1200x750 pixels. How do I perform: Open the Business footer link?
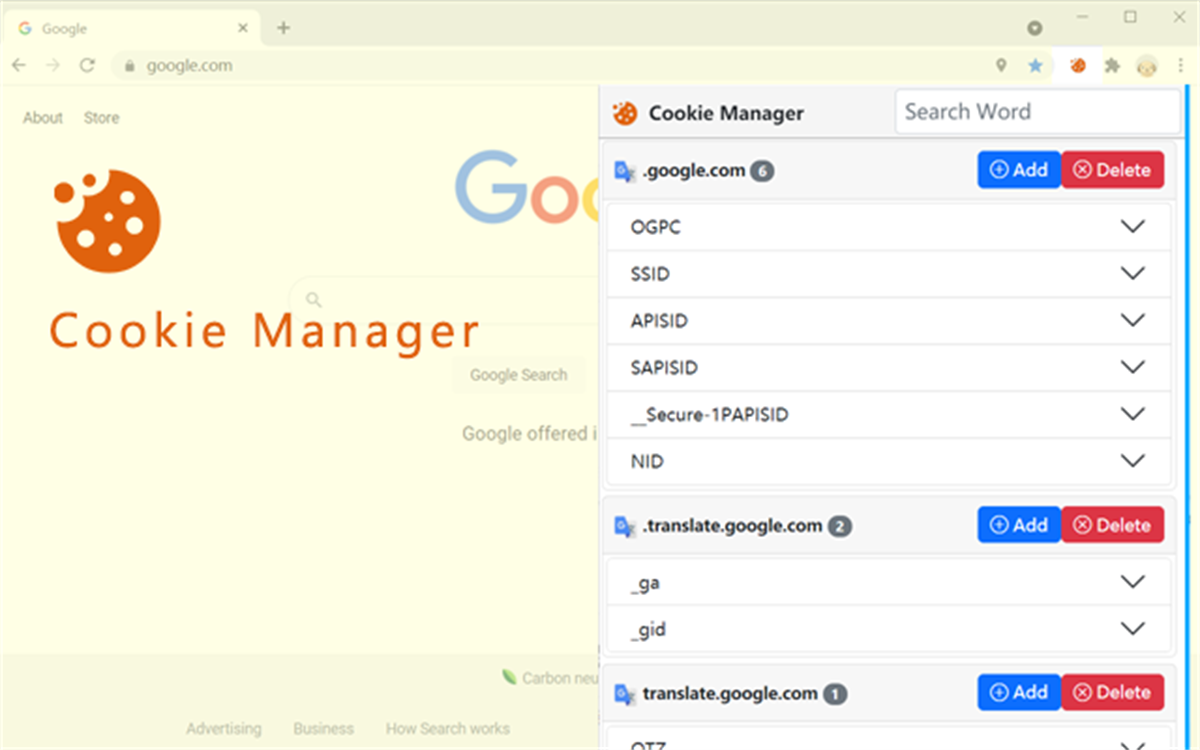[324, 729]
